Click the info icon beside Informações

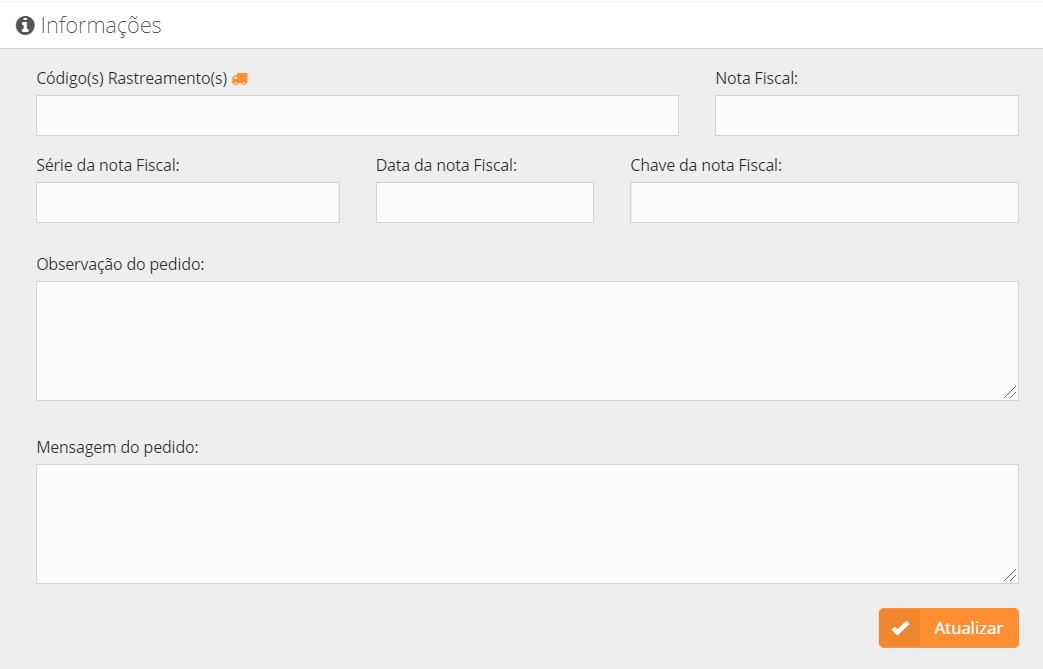(x=26, y=26)
